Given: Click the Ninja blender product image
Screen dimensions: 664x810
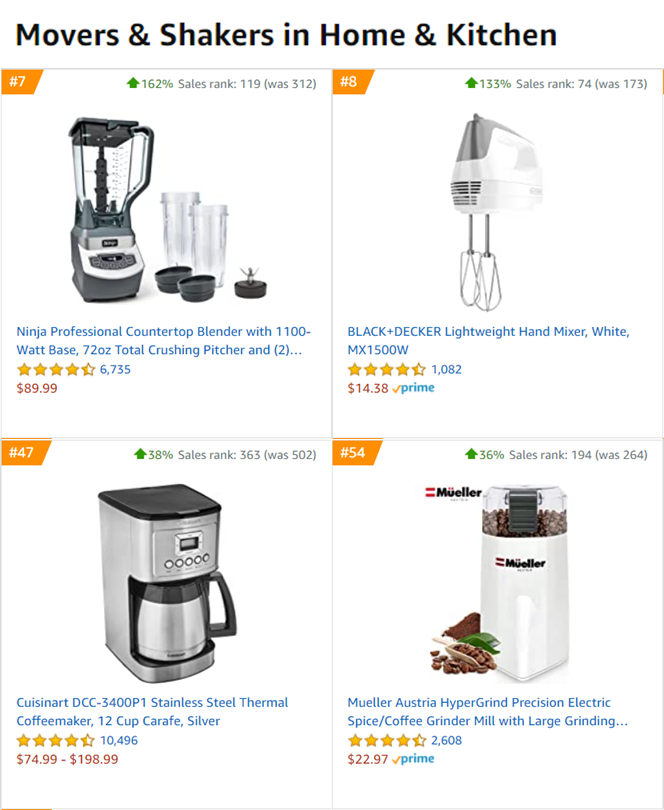Looking at the screenshot, I should coord(168,211).
